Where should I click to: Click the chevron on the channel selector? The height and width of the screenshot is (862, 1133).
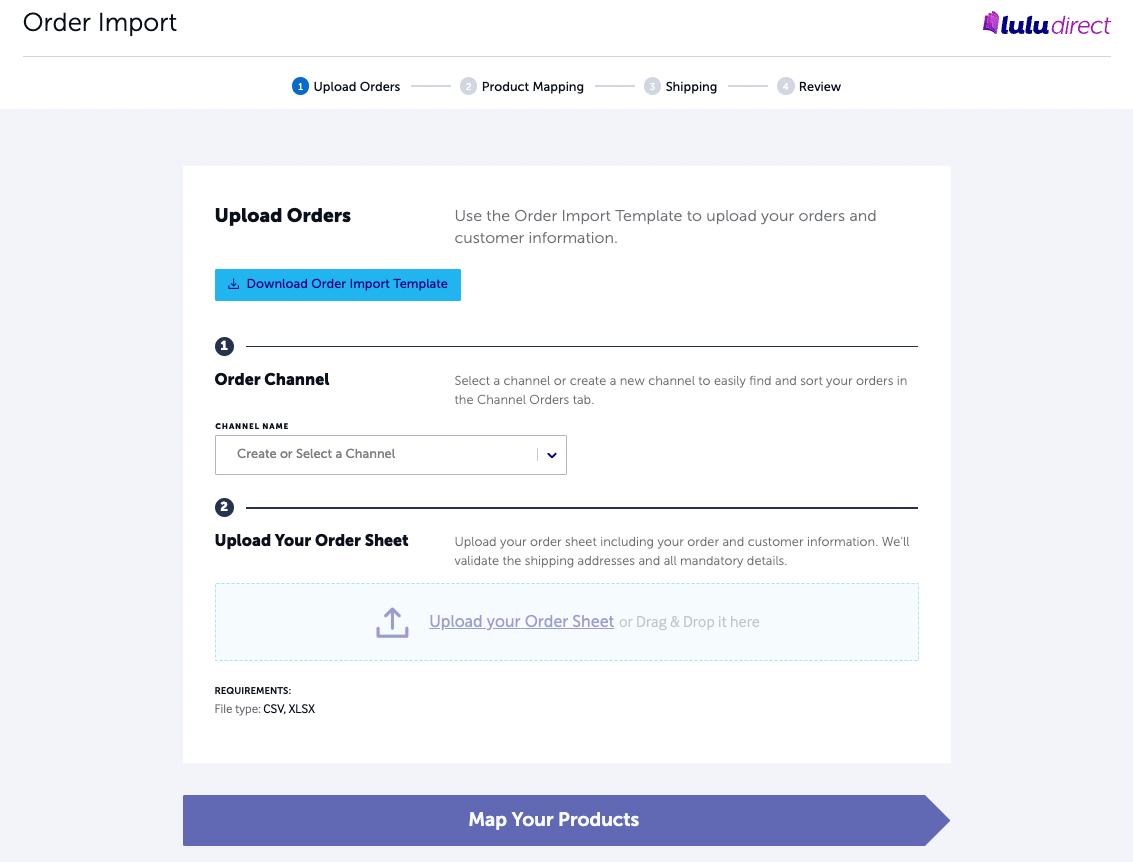pos(551,454)
